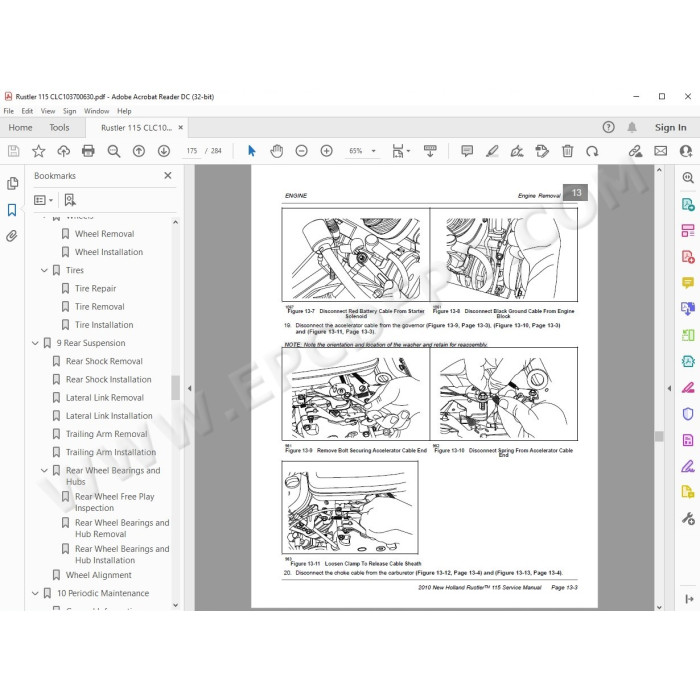This screenshot has height=700, width=700.
Task: Open Comment tool in right pane
Action: click(688, 283)
